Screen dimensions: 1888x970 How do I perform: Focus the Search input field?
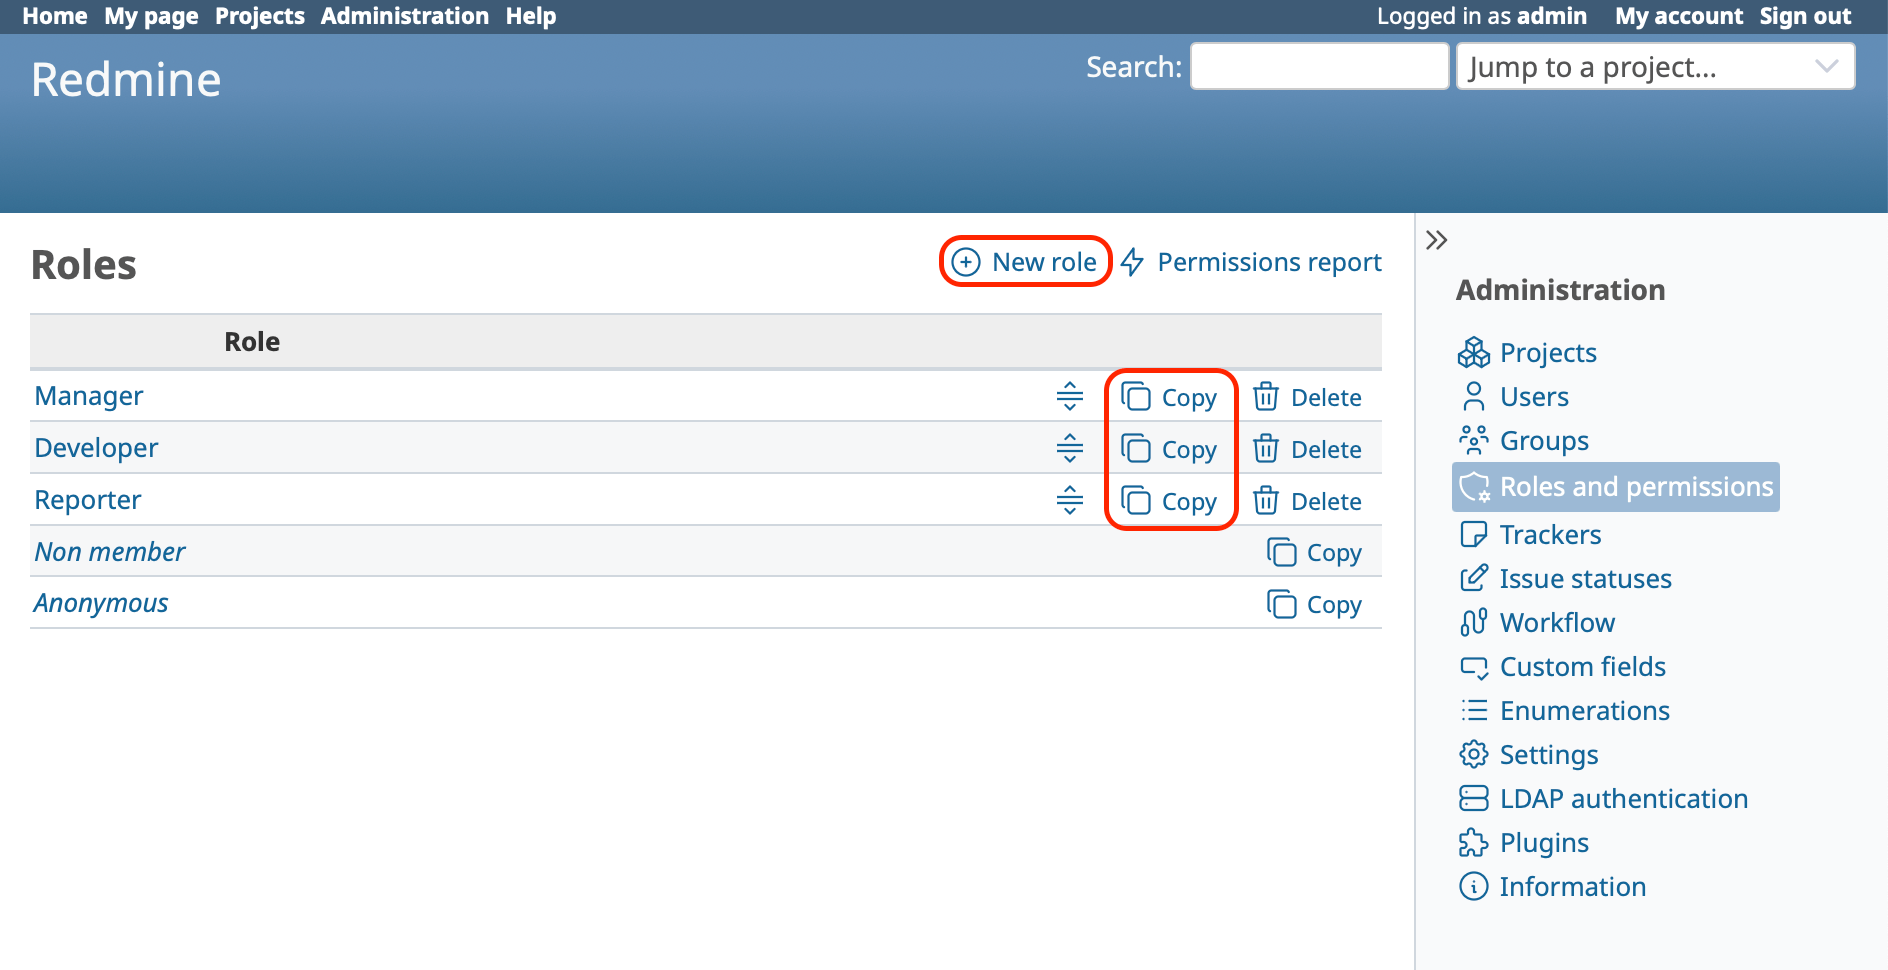tap(1318, 67)
